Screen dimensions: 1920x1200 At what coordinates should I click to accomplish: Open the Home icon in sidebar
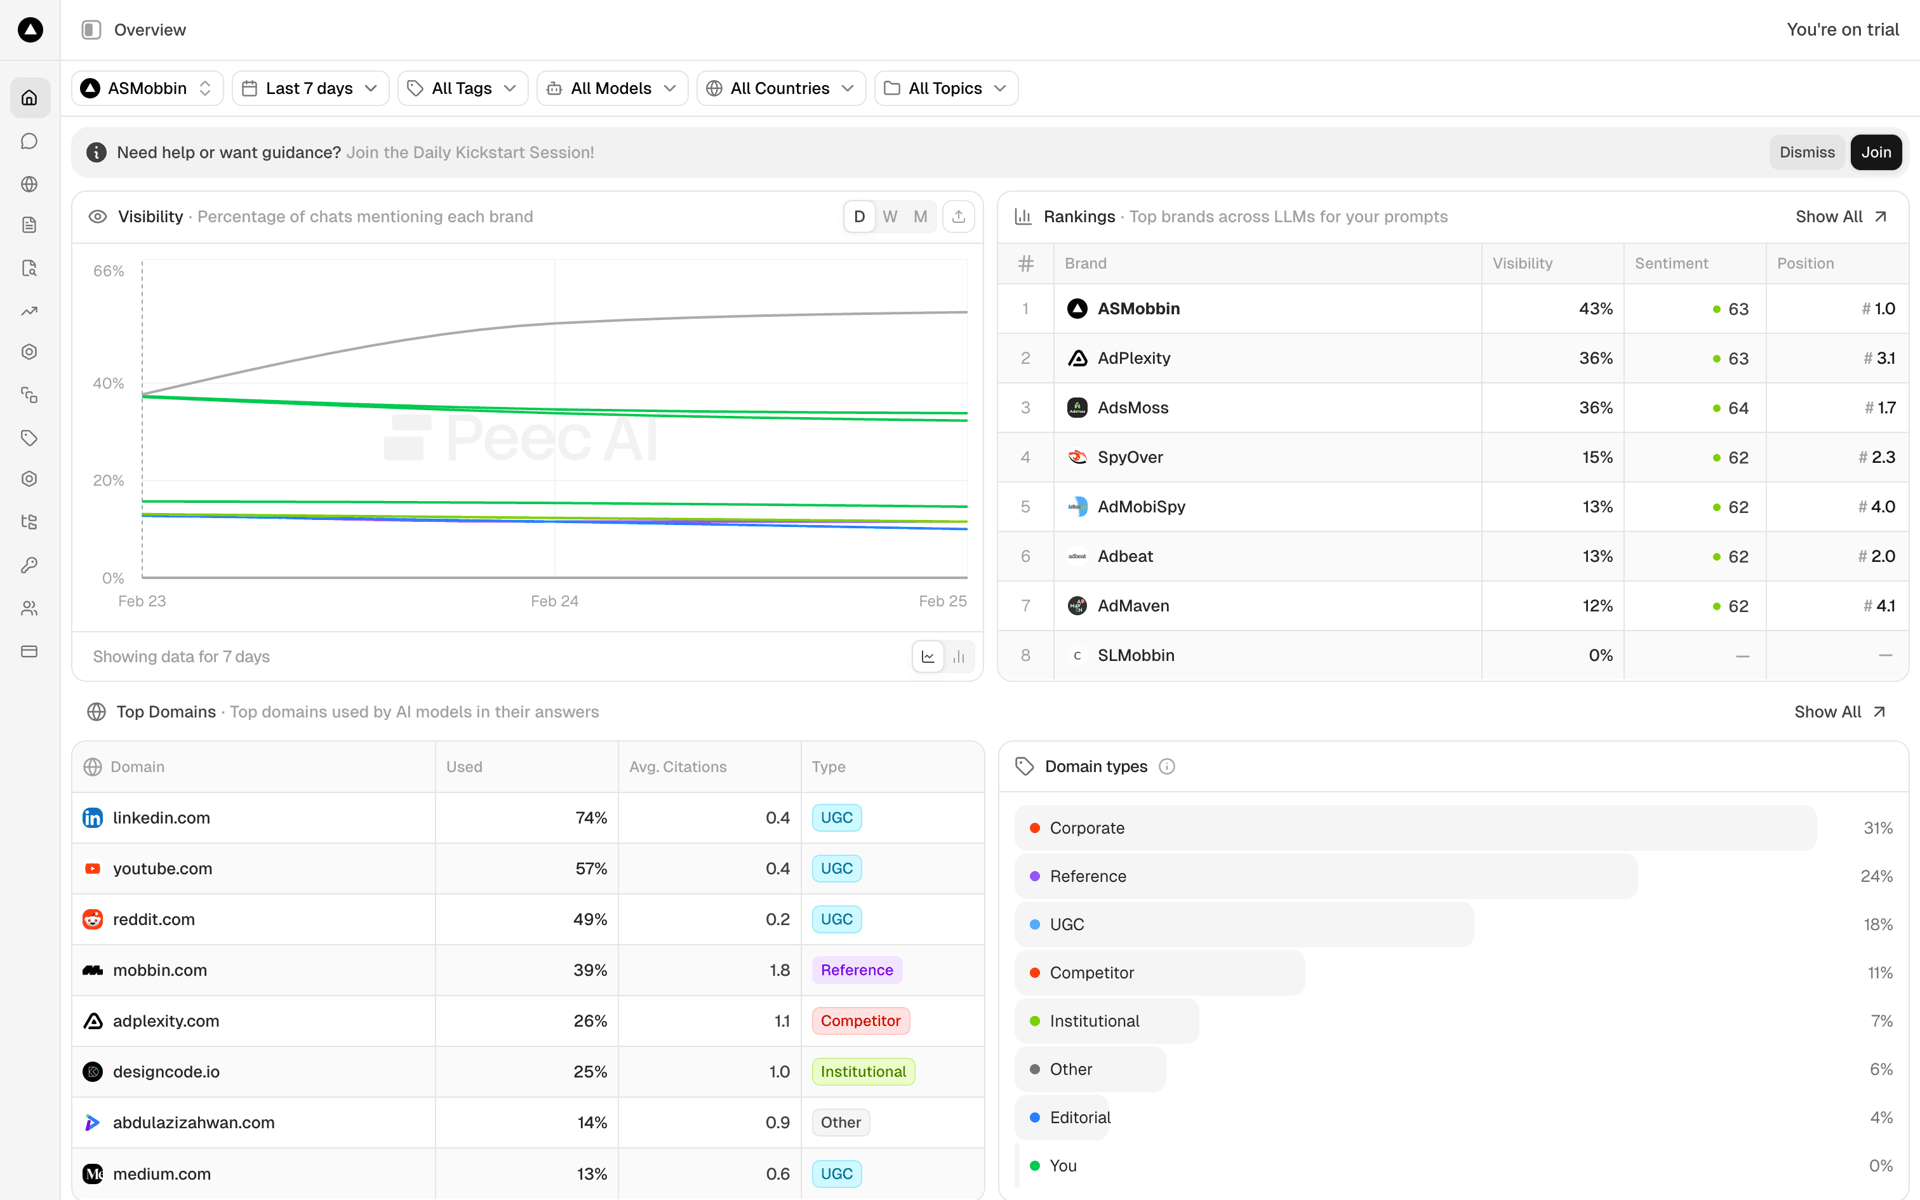click(x=29, y=98)
